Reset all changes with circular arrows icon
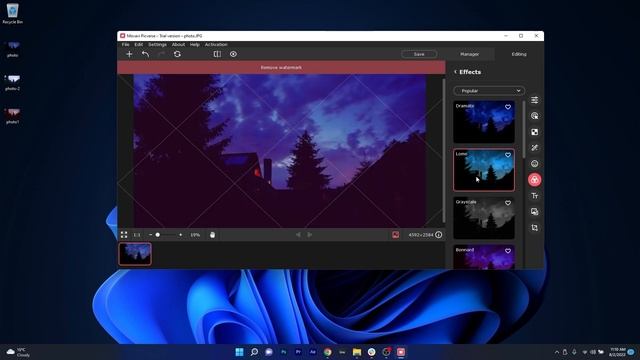640x360 pixels. 177,54
